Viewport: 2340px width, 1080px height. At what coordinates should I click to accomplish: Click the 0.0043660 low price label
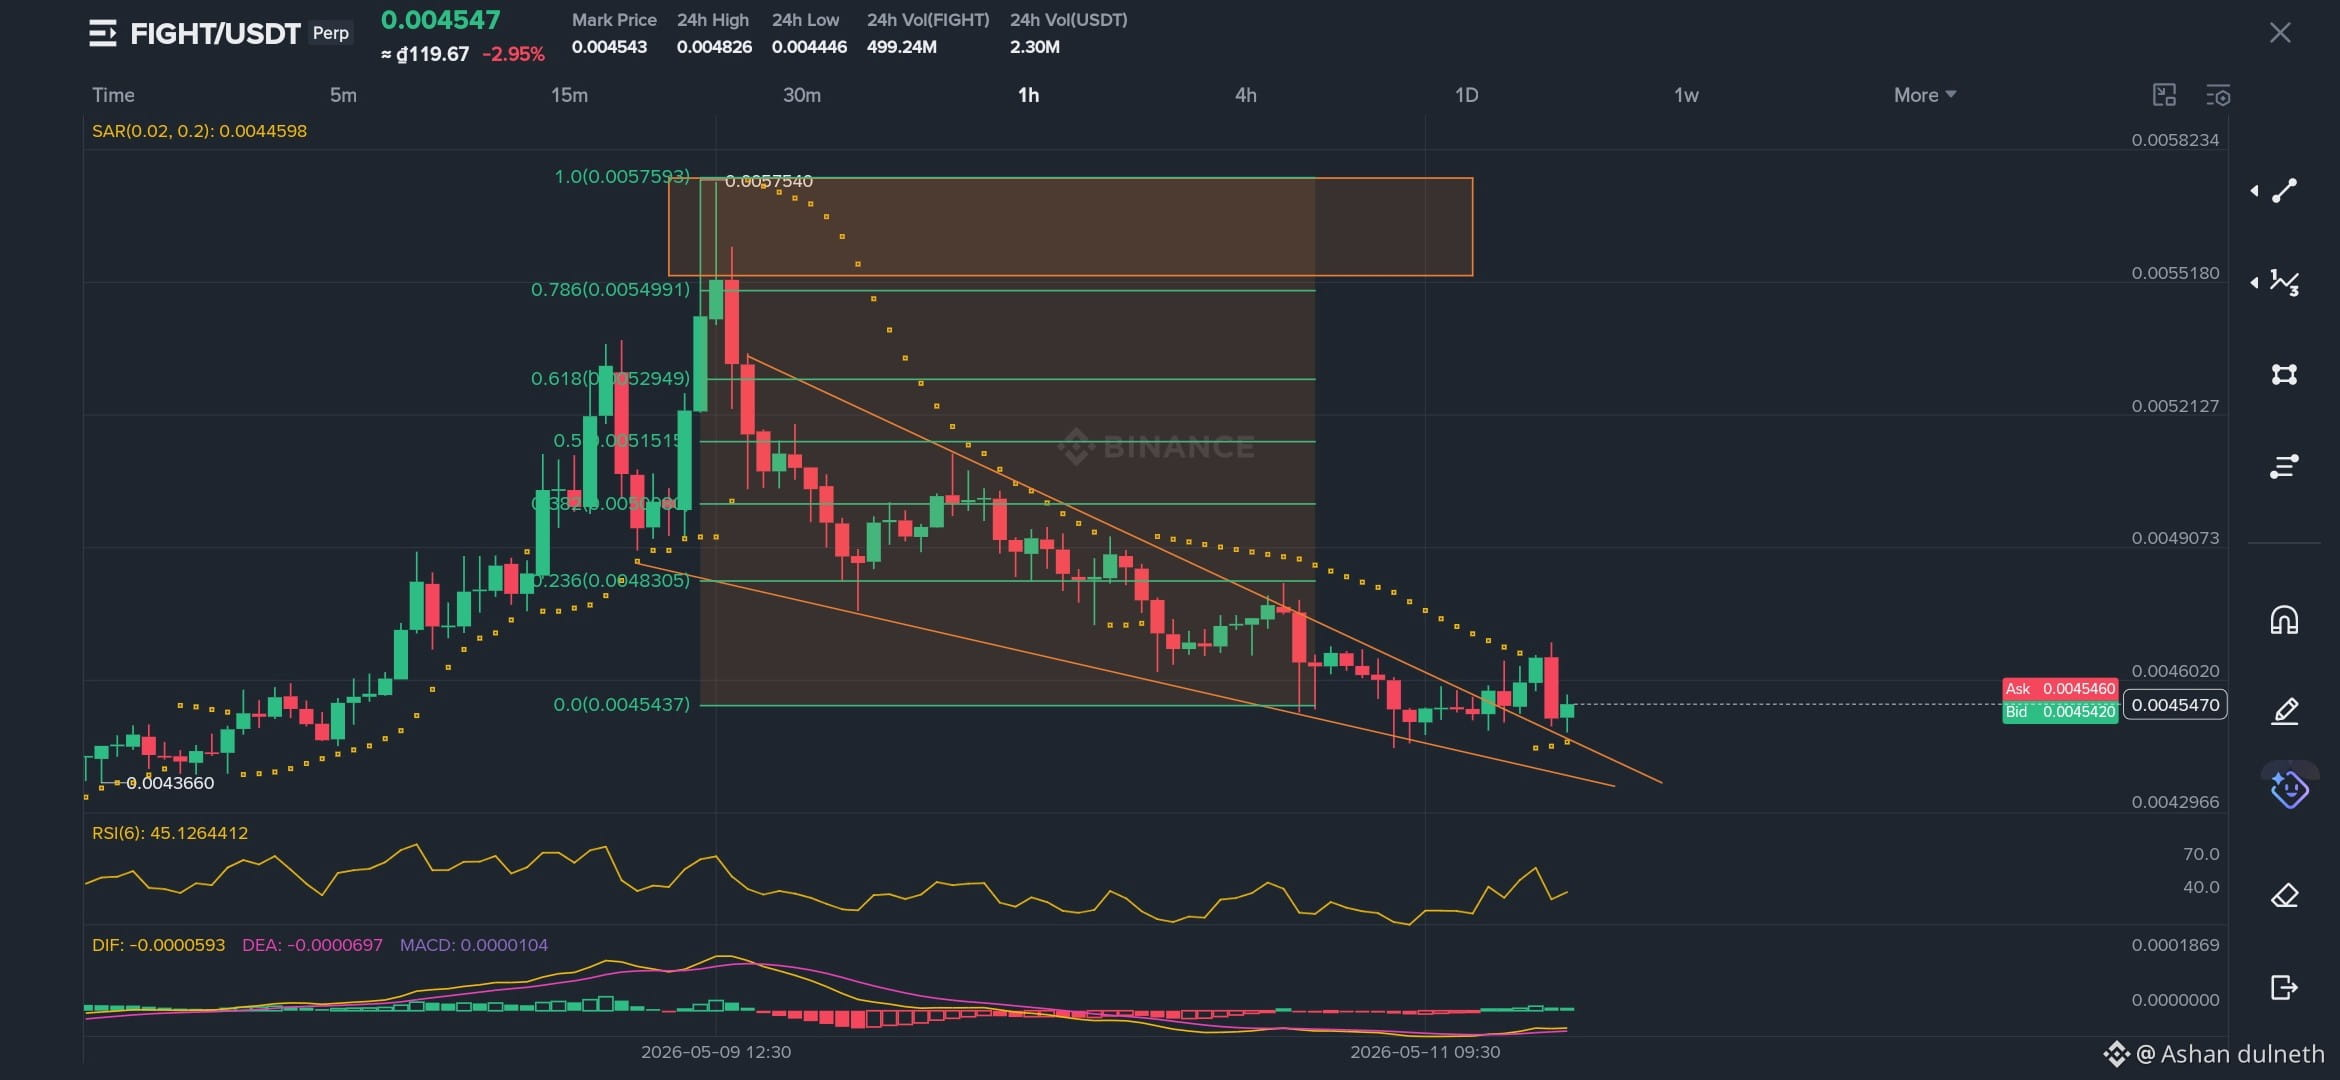pos(170,783)
